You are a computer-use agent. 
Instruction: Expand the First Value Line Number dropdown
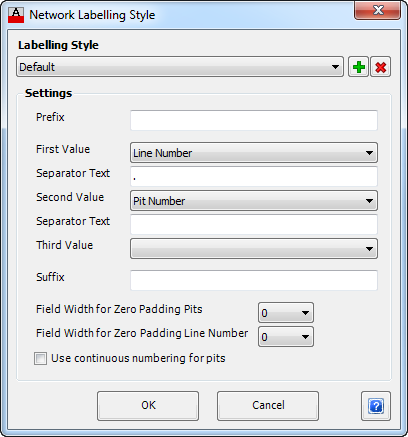tap(254, 153)
